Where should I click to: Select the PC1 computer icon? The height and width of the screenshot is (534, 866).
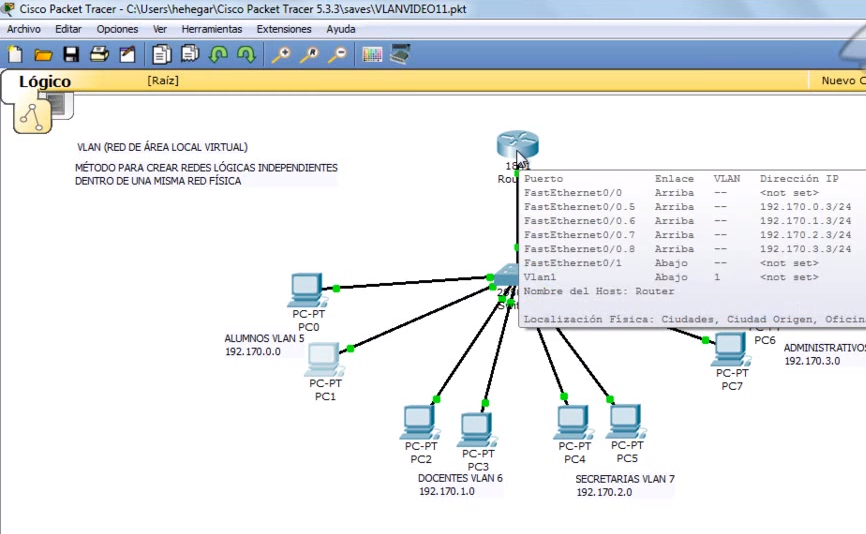(324, 359)
